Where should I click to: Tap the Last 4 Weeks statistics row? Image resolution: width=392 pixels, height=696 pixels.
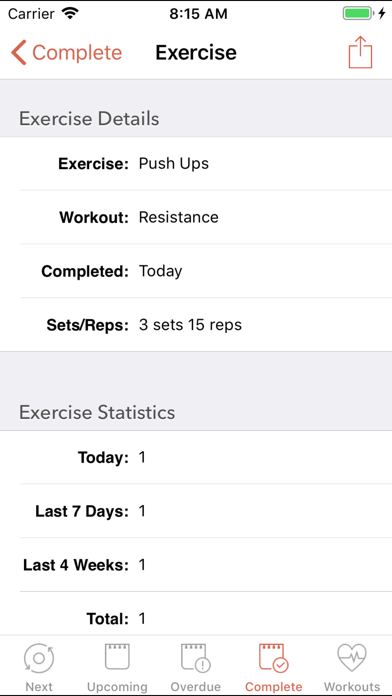tap(196, 565)
